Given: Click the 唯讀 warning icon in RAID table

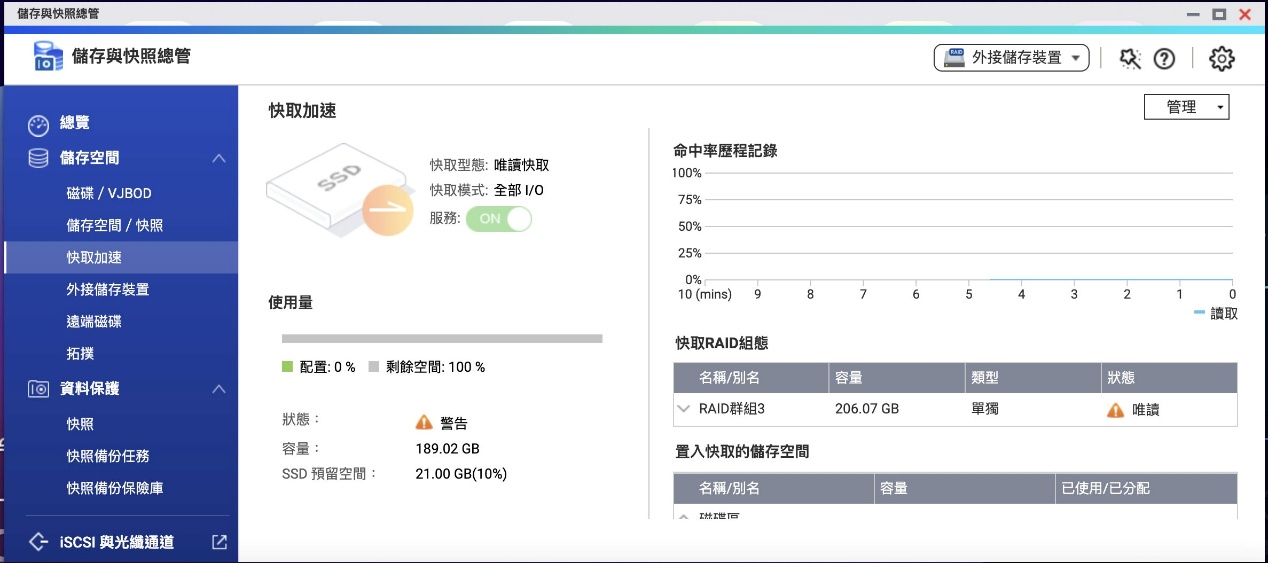Looking at the screenshot, I should tap(1116, 409).
